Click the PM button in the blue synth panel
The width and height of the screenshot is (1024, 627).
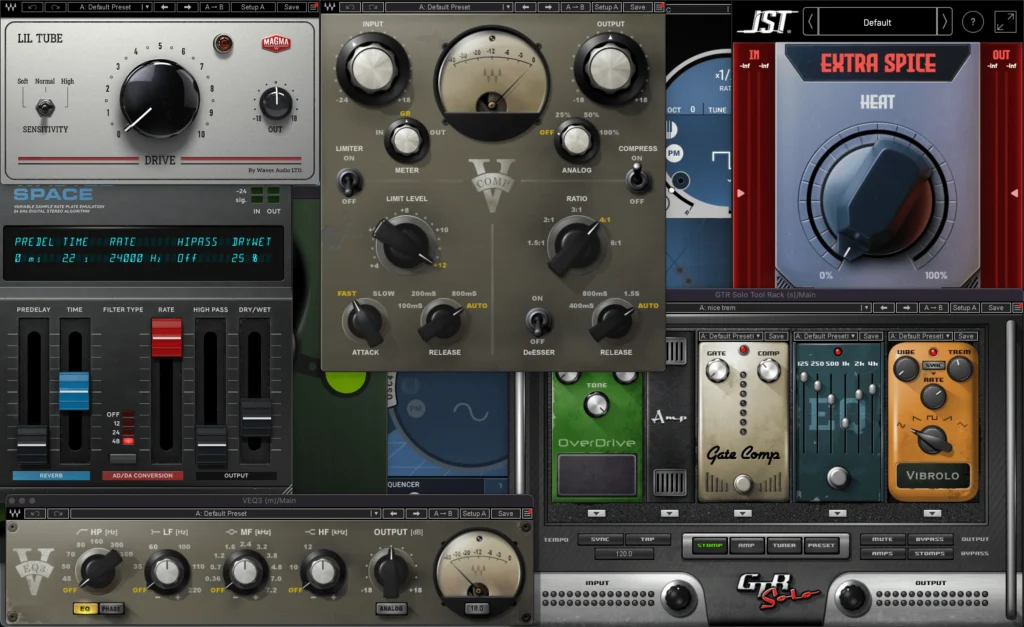(x=674, y=153)
